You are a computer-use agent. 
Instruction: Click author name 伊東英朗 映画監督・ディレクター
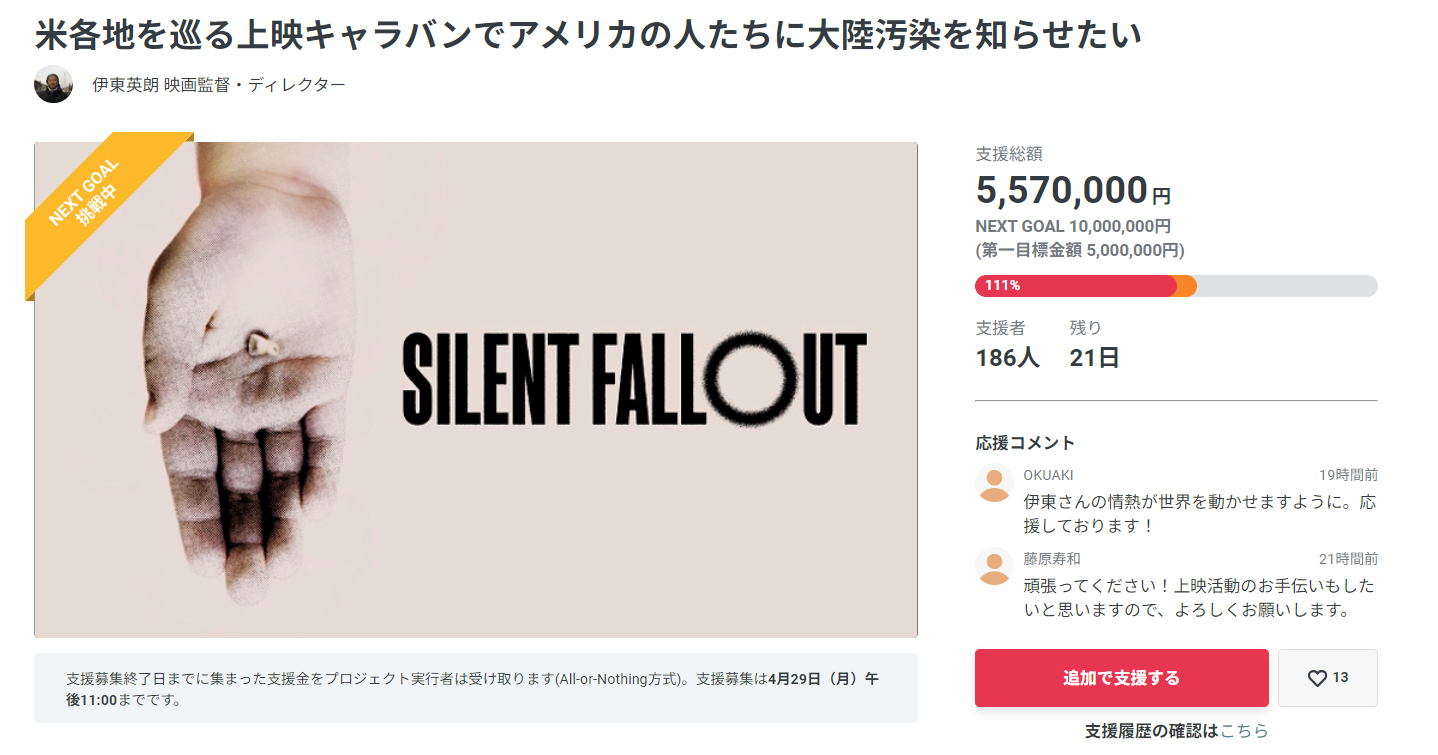point(219,85)
